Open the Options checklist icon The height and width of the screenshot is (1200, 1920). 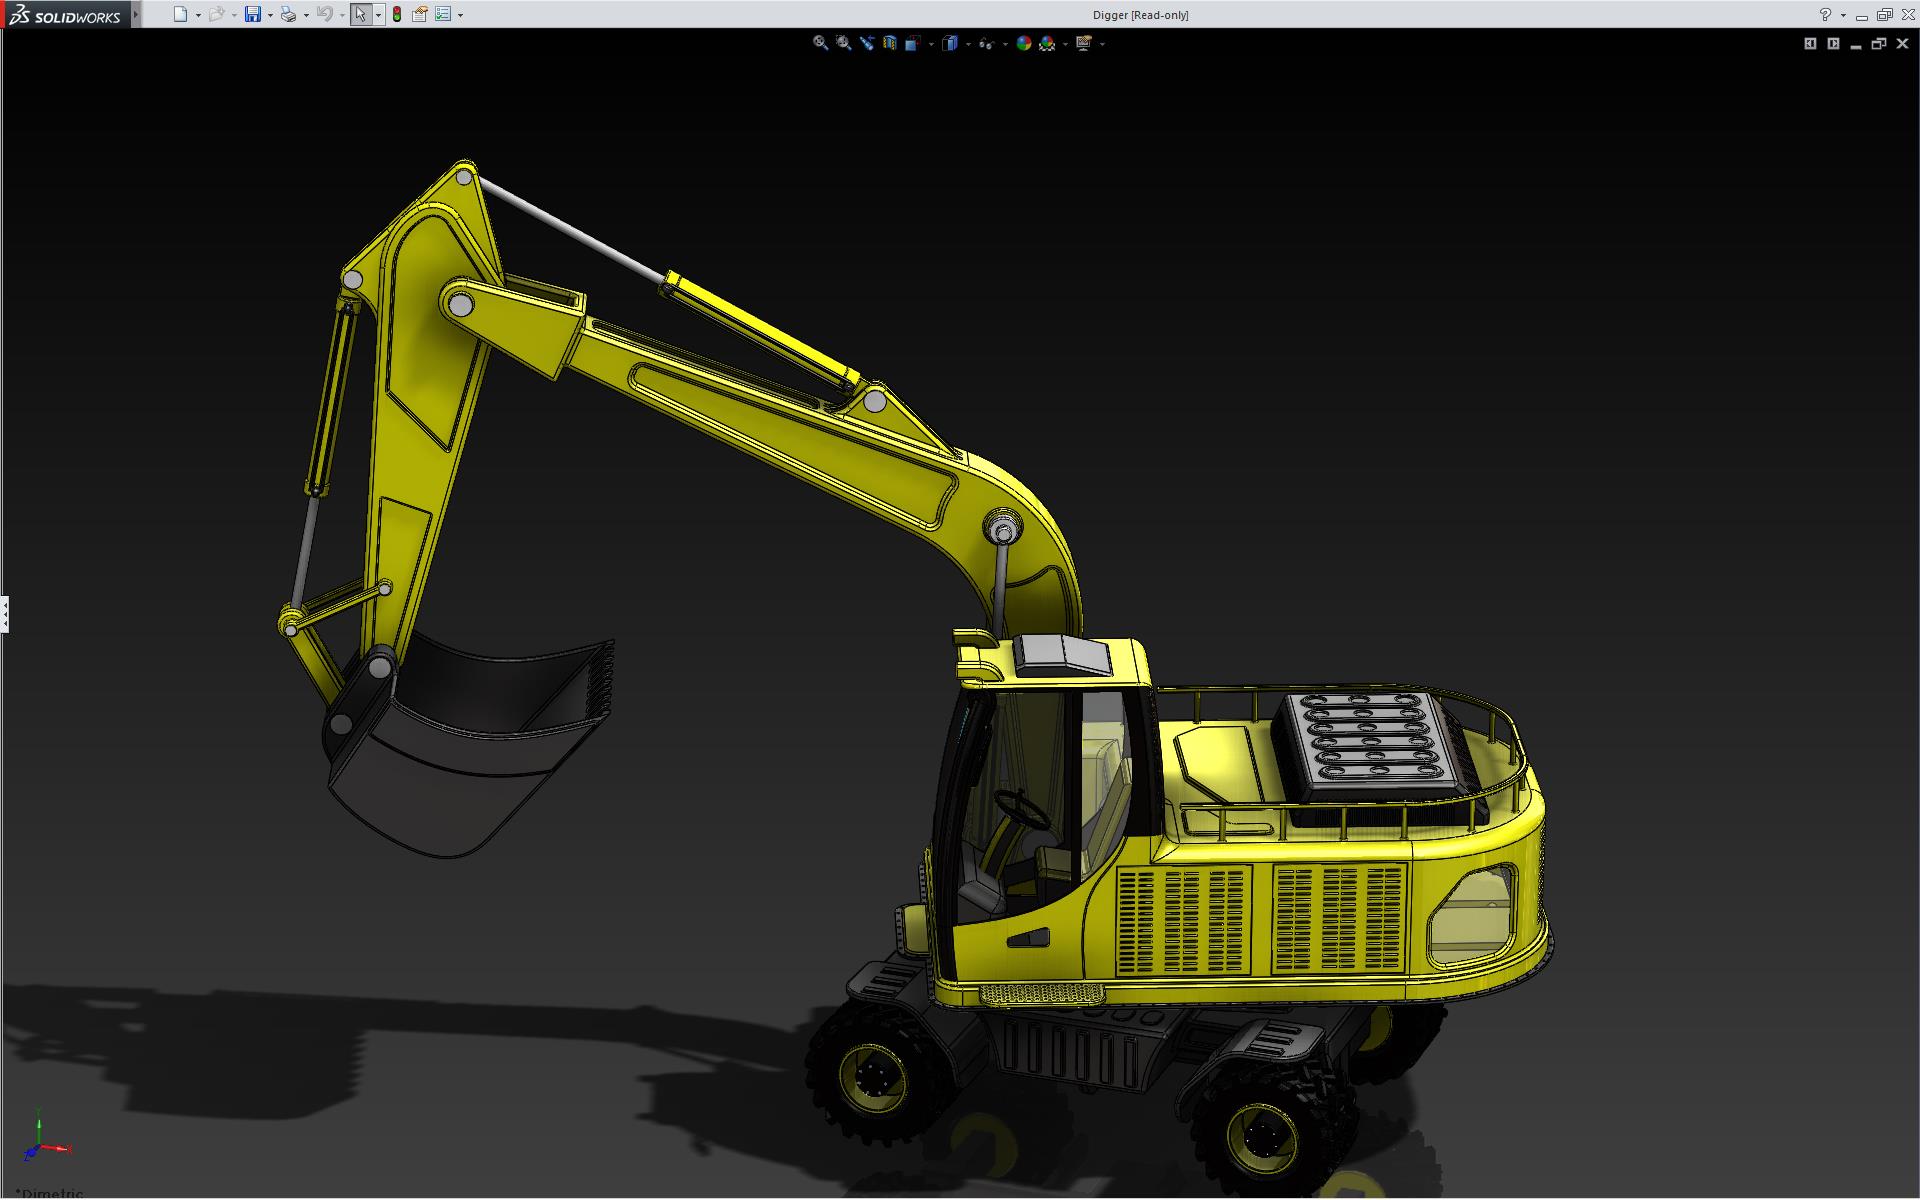click(443, 14)
